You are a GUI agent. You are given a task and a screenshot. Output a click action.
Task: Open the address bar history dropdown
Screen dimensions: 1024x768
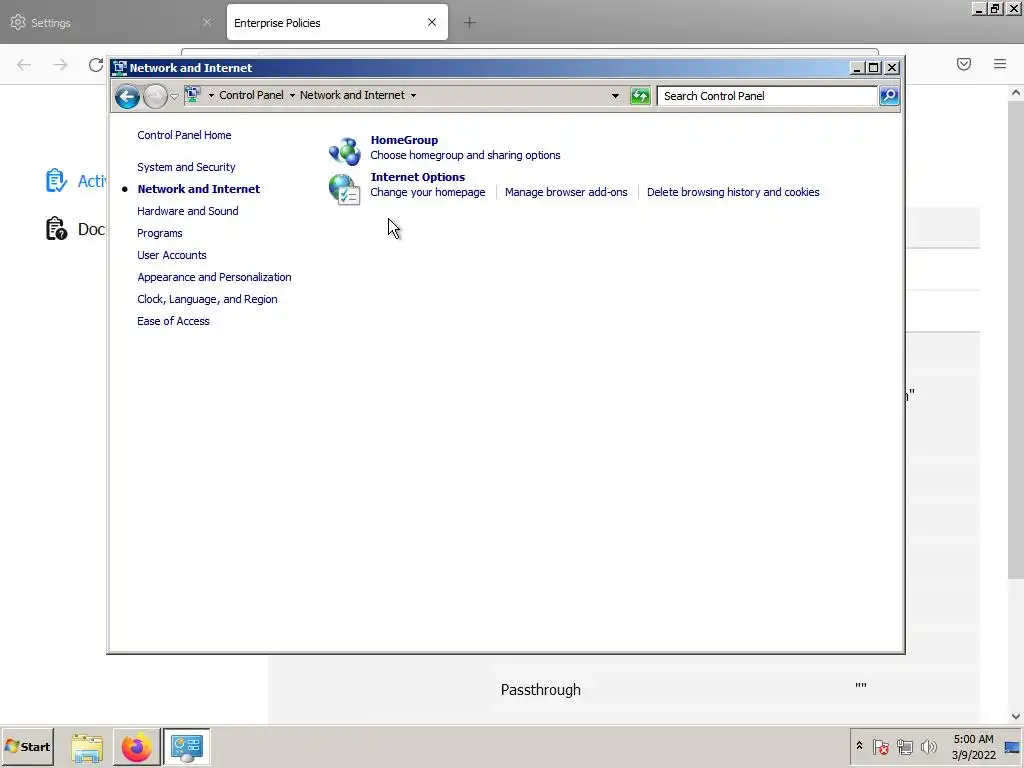615,96
